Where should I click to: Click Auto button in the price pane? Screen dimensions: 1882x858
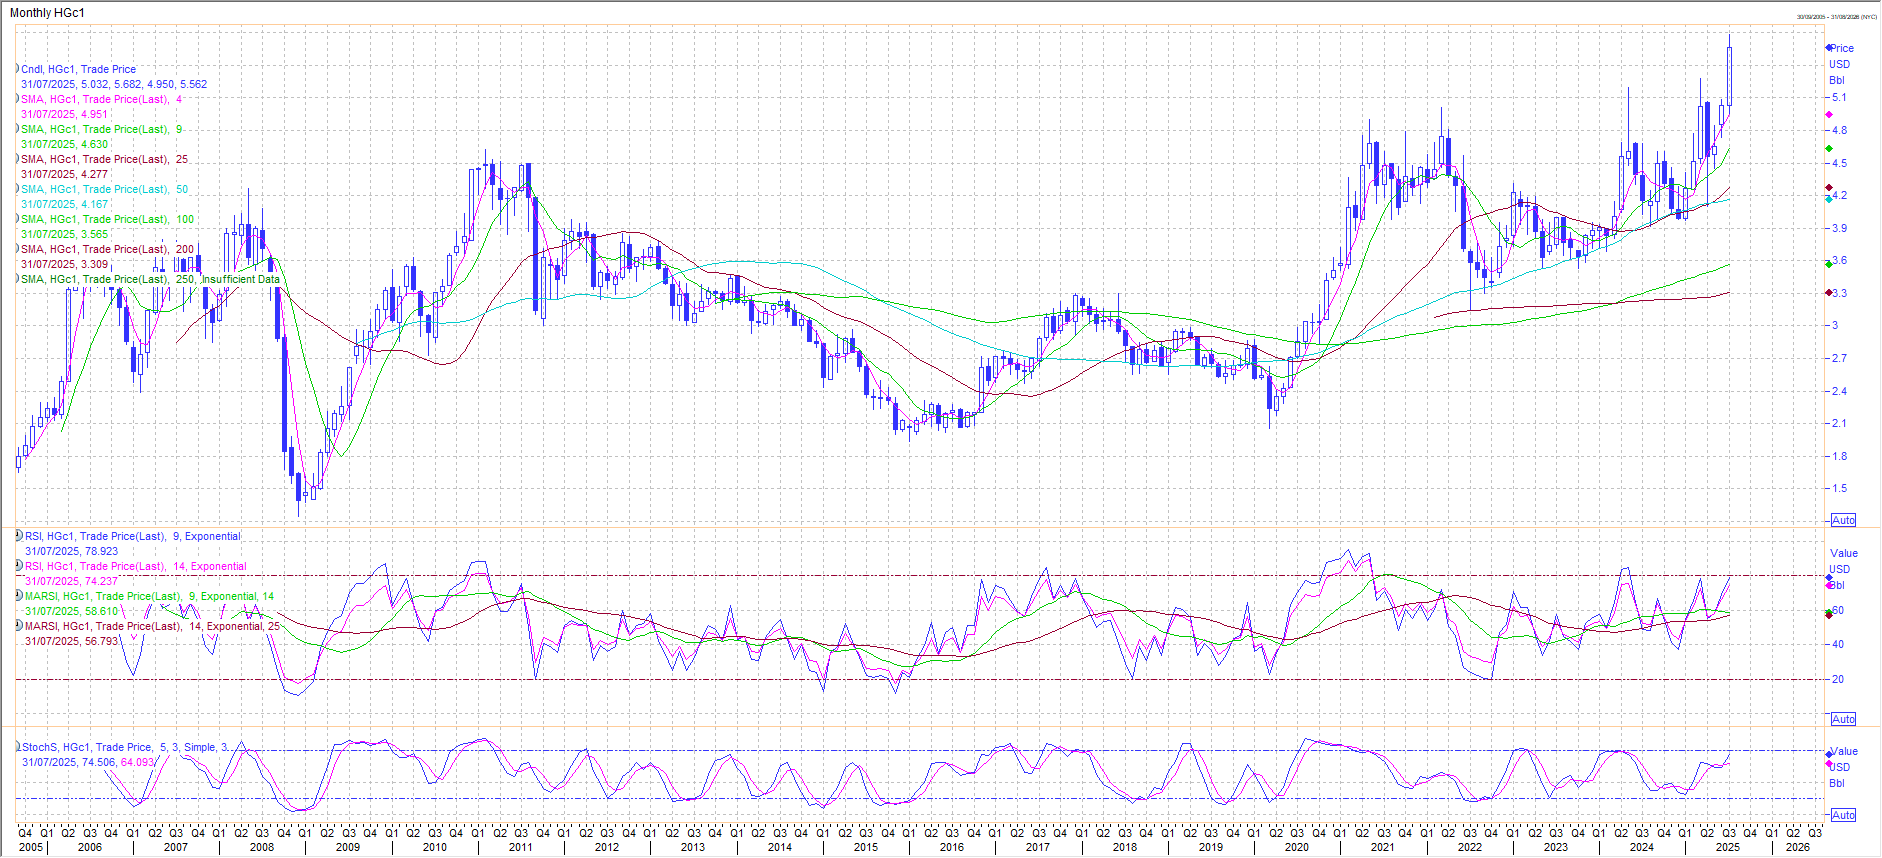[1843, 520]
